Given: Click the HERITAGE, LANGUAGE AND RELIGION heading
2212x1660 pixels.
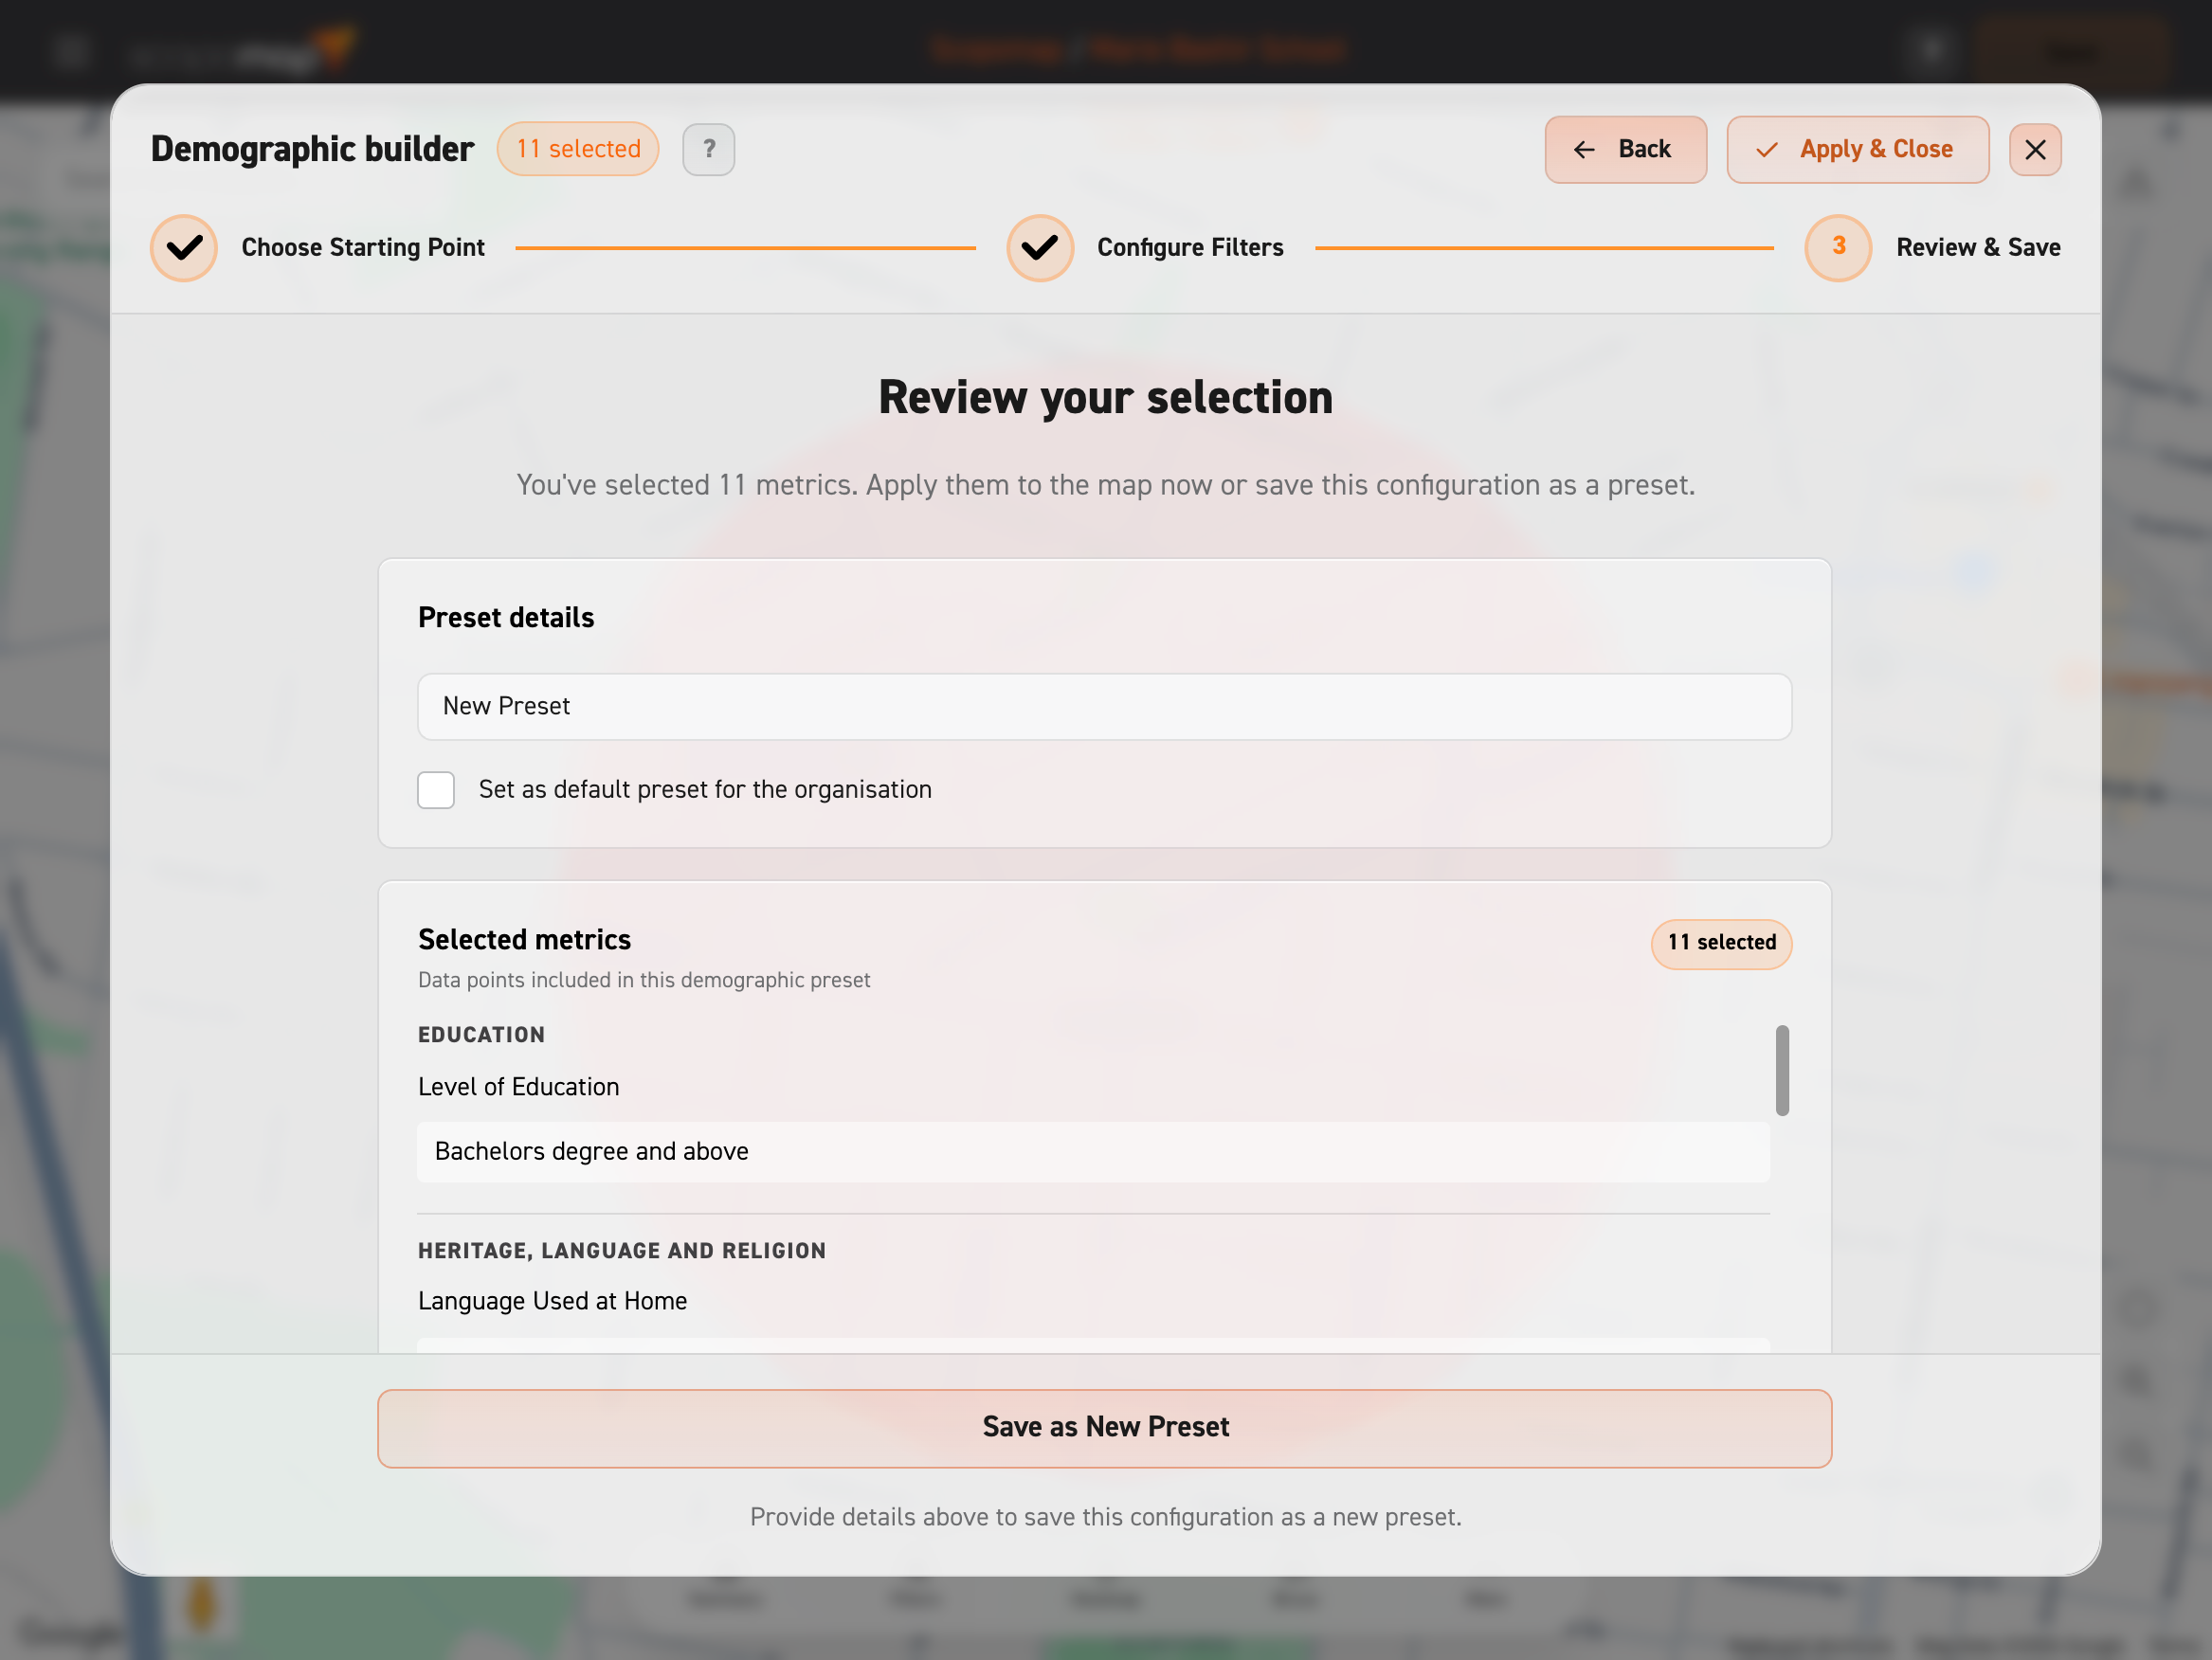Looking at the screenshot, I should [x=622, y=1251].
